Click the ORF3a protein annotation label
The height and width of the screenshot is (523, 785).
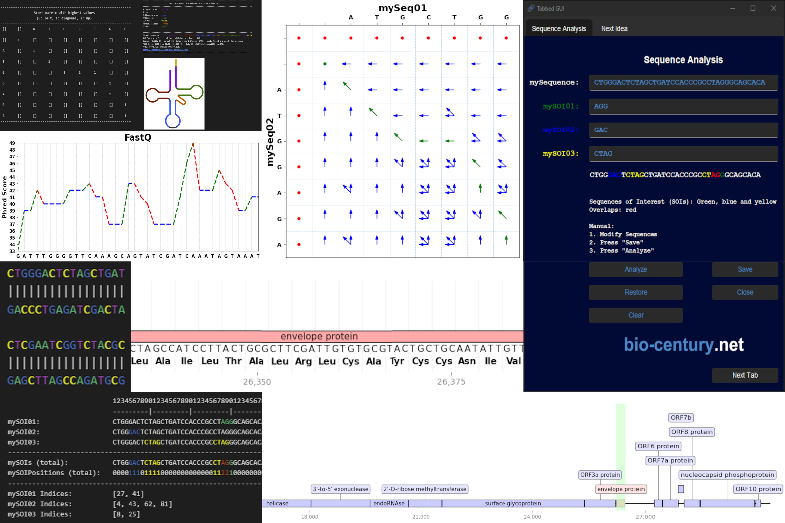(601, 475)
